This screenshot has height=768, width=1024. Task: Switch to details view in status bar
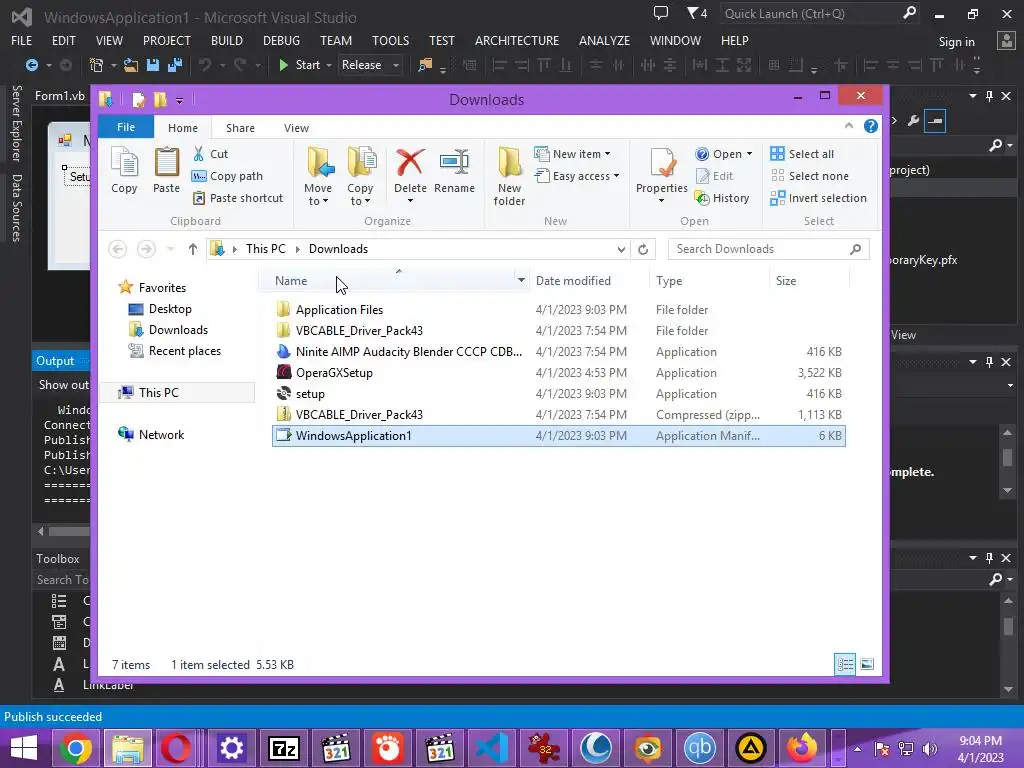tap(845, 665)
